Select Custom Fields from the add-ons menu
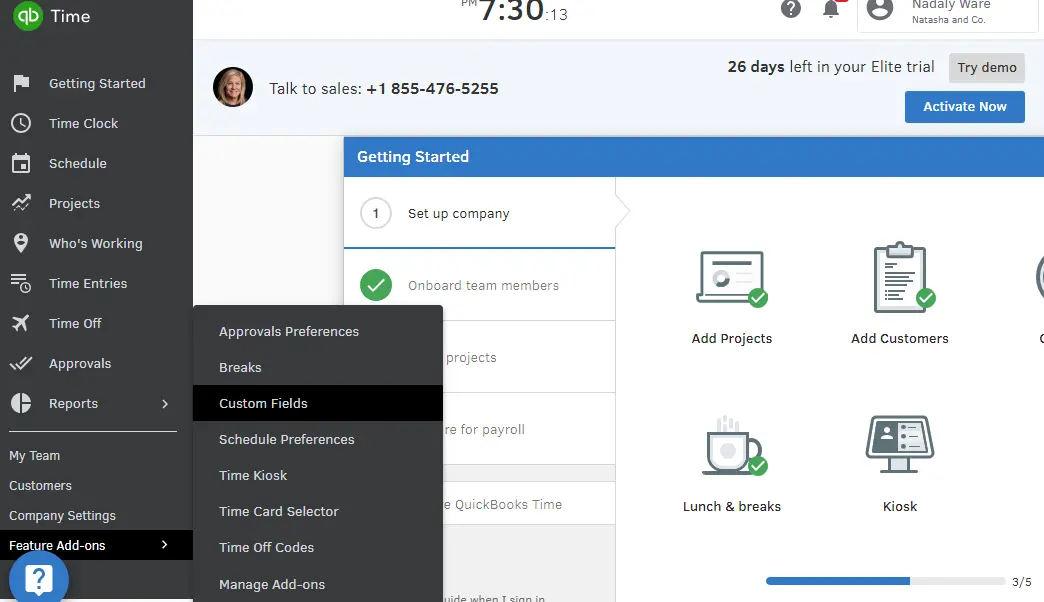The image size is (1044, 602). (261, 403)
